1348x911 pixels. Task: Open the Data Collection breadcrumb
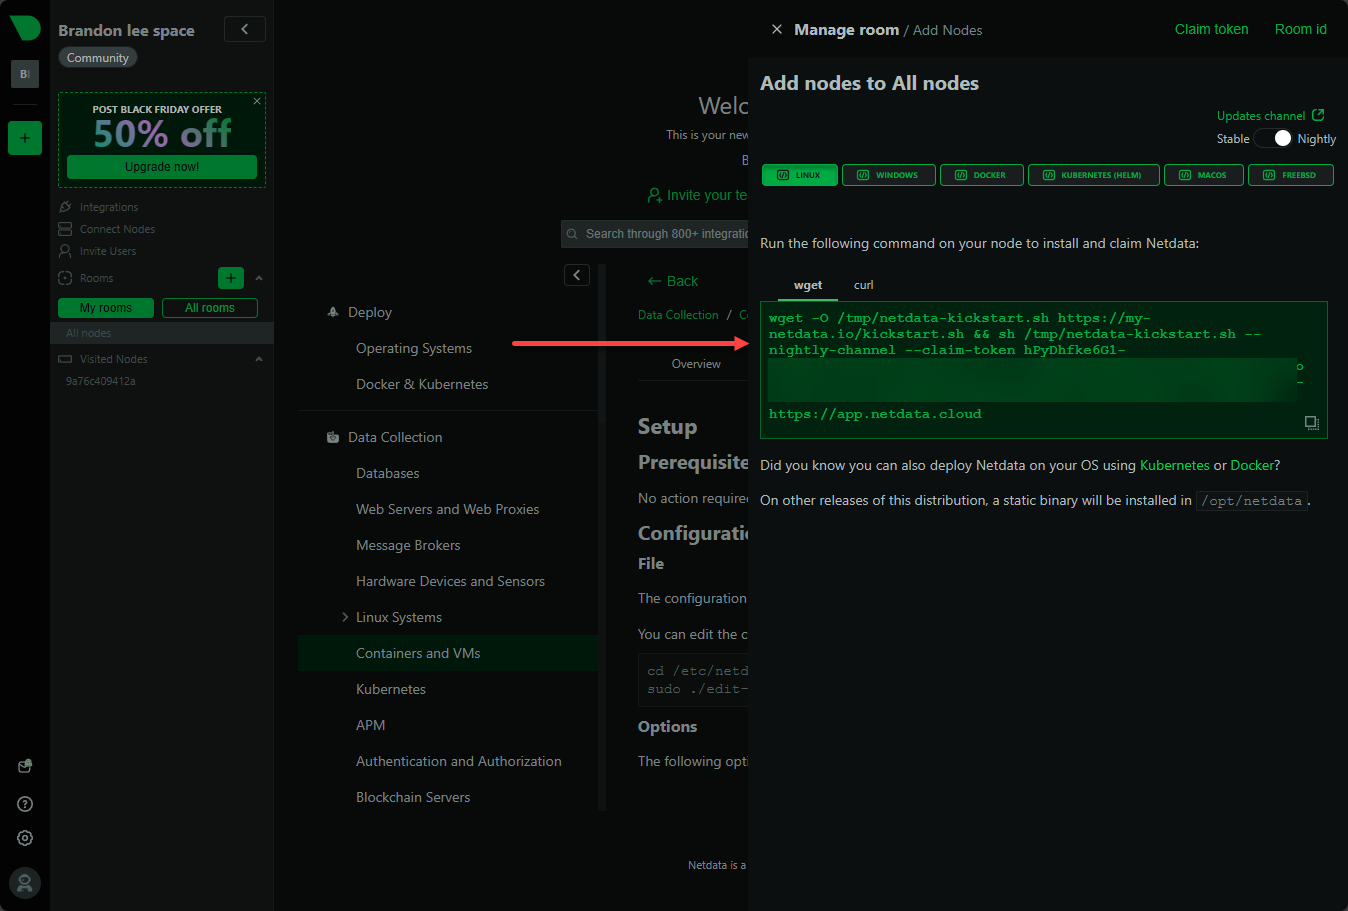pos(678,315)
